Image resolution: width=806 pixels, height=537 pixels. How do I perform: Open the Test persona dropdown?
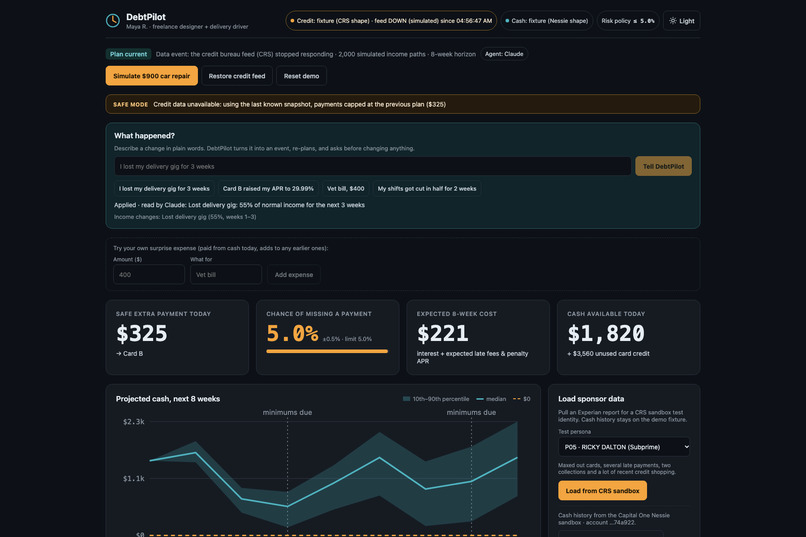click(624, 447)
